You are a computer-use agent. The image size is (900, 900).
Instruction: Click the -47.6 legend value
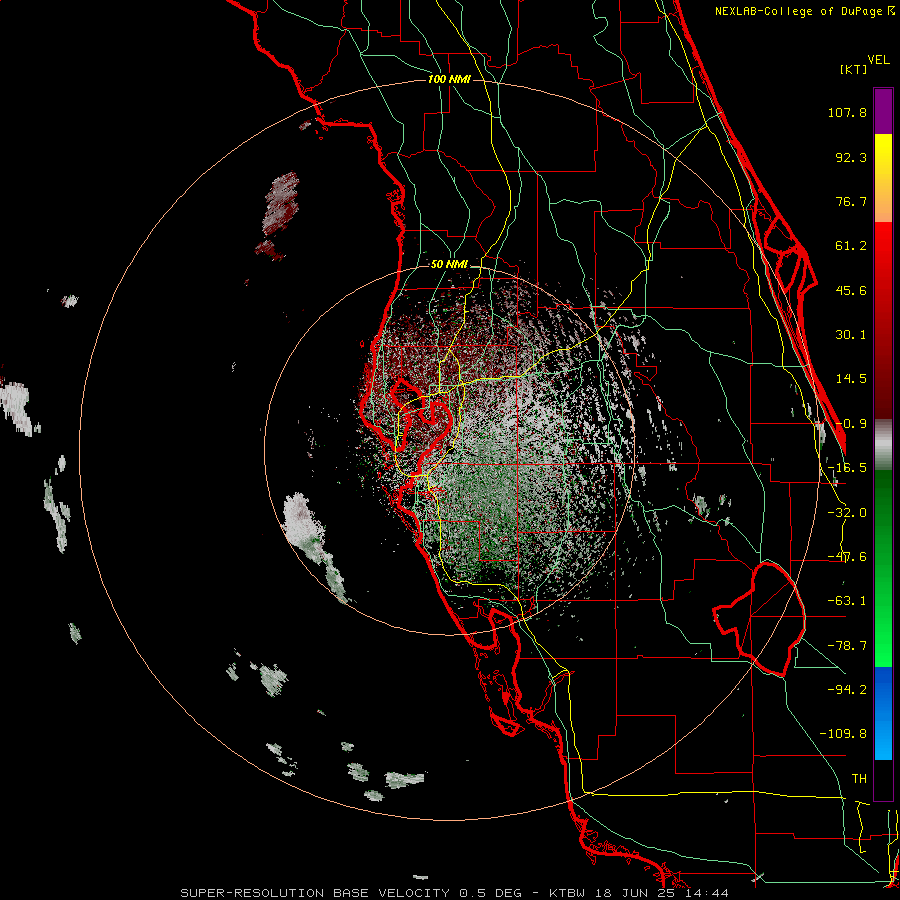(847, 557)
